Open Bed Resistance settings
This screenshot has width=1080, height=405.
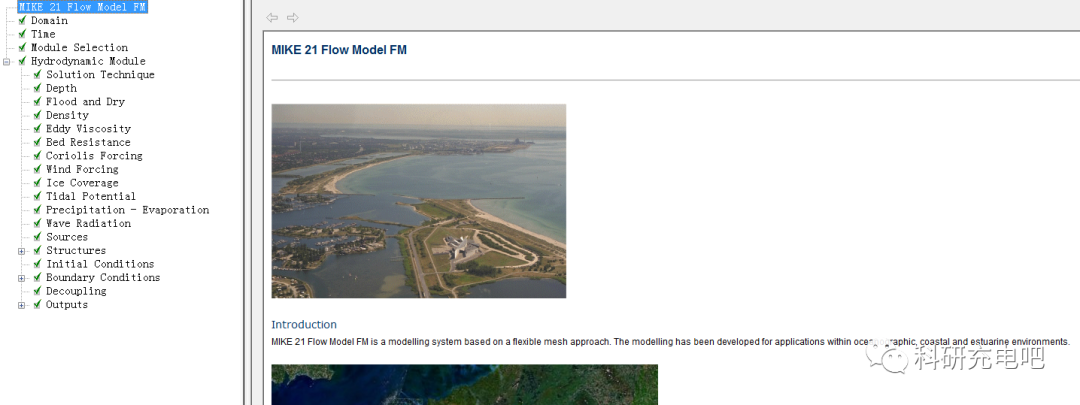(x=88, y=142)
